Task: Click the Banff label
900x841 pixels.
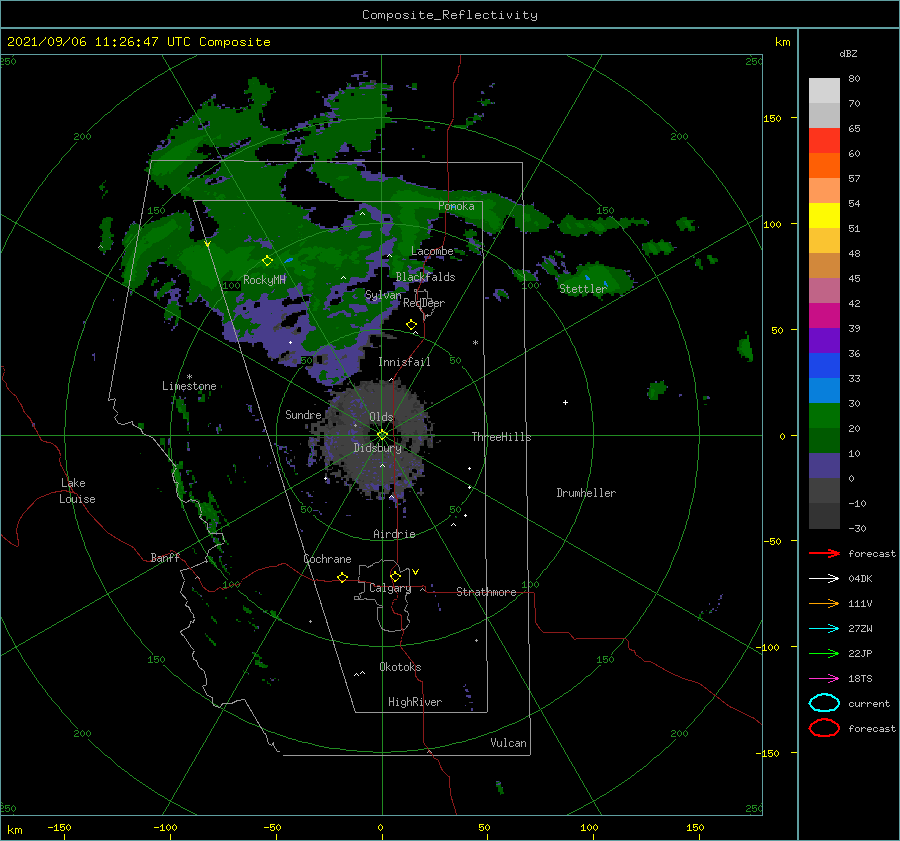Action: pos(165,557)
